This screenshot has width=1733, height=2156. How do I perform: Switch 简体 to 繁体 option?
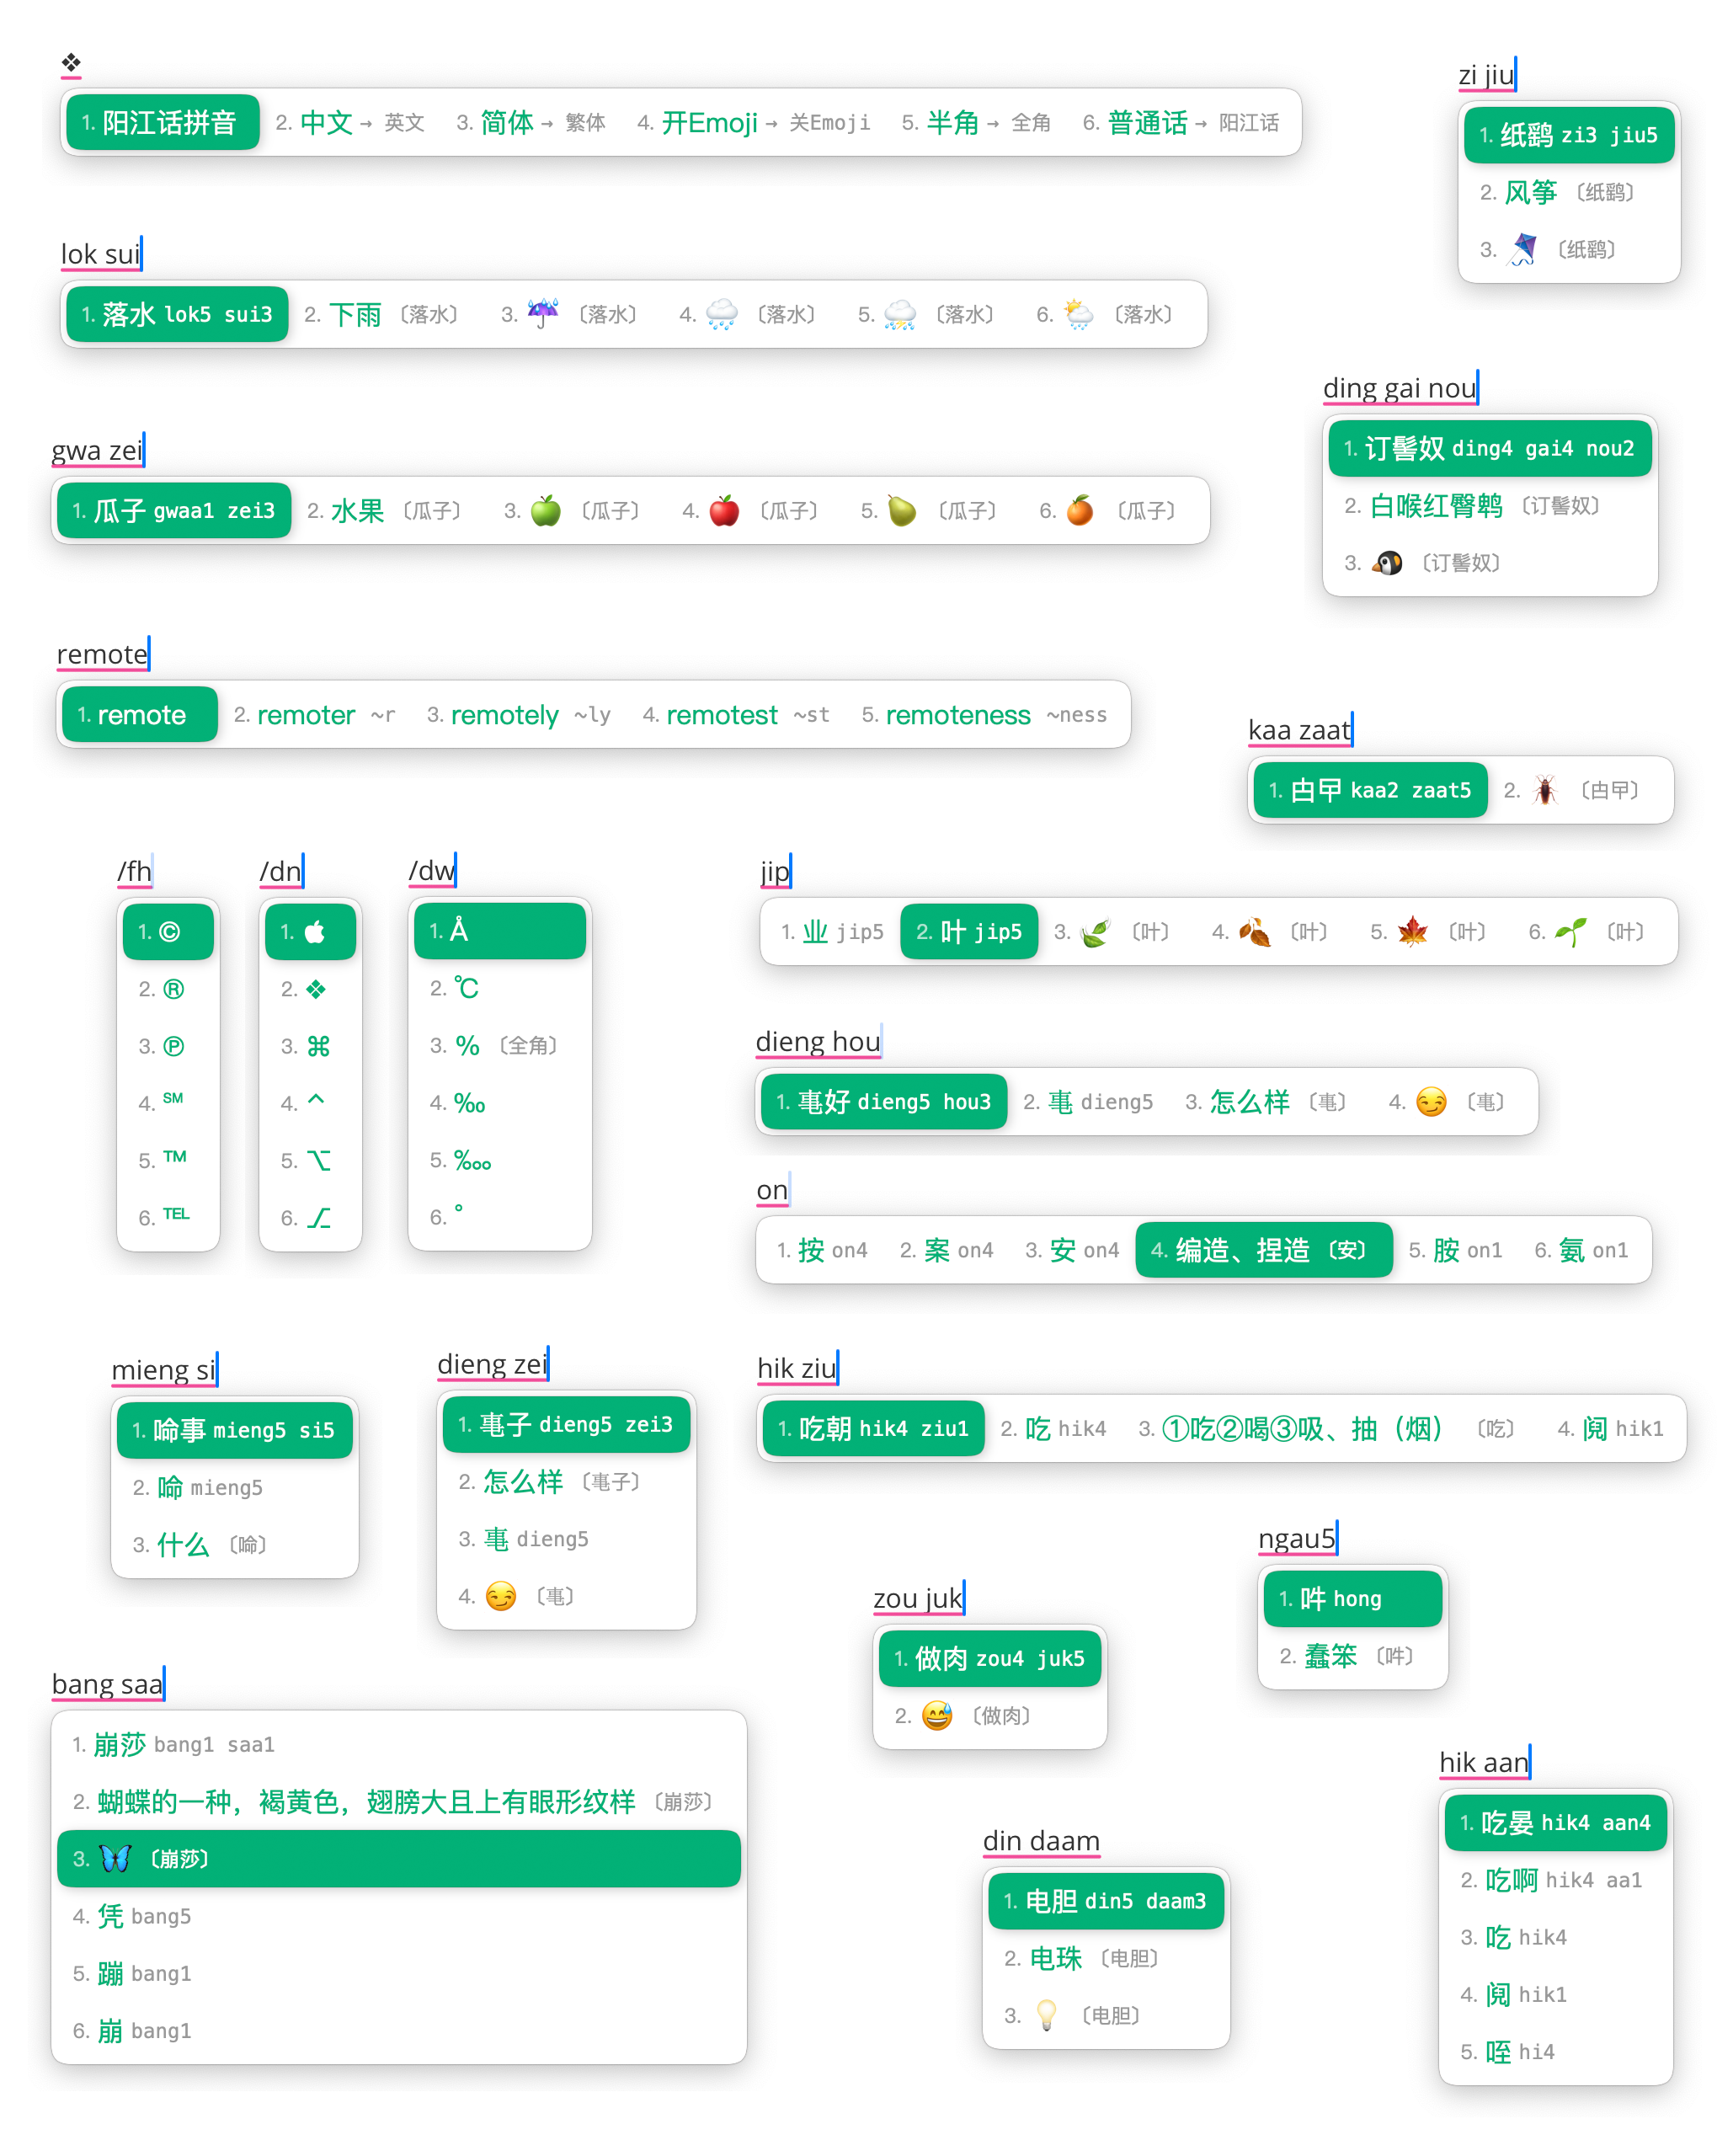531,122
